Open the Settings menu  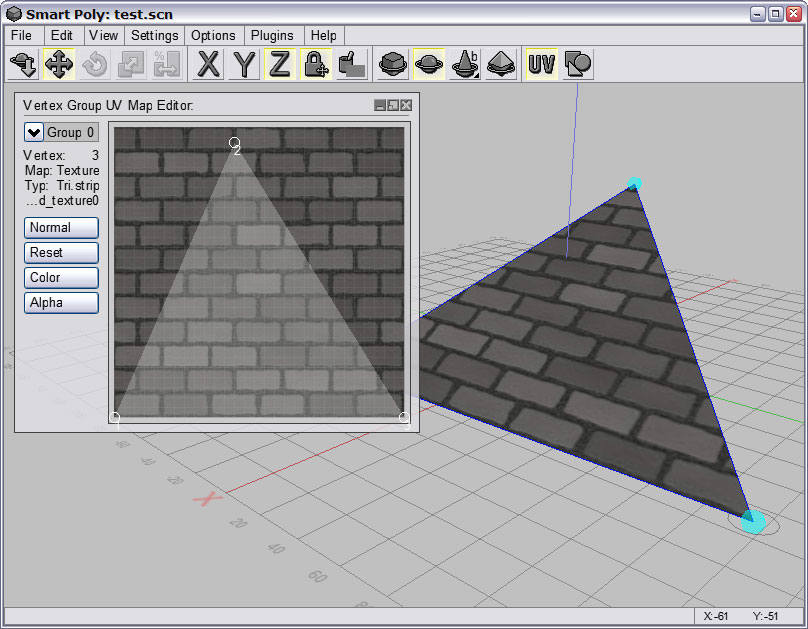click(x=154, y=35)
